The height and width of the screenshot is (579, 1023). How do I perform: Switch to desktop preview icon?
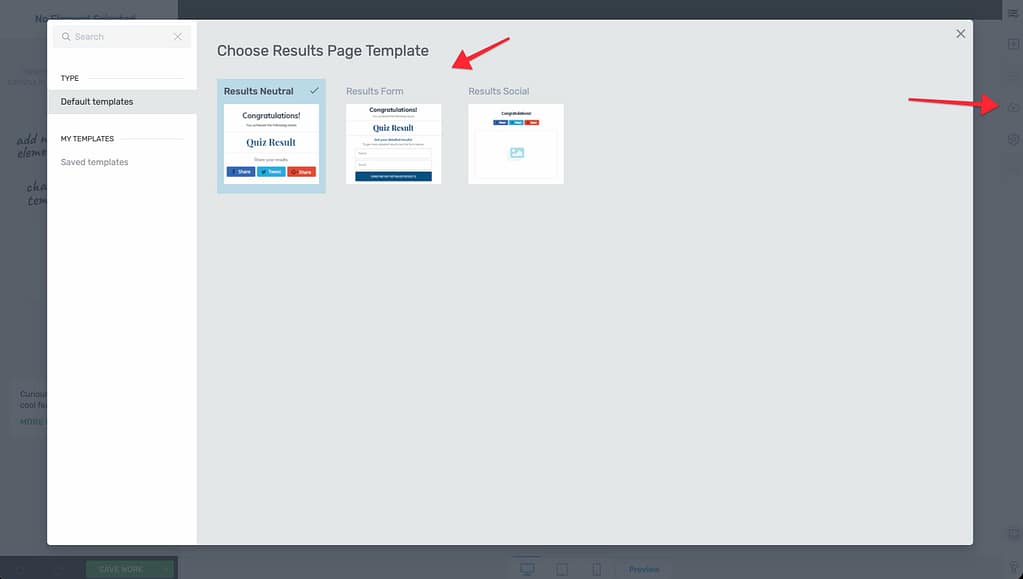[x=527, y=569]
